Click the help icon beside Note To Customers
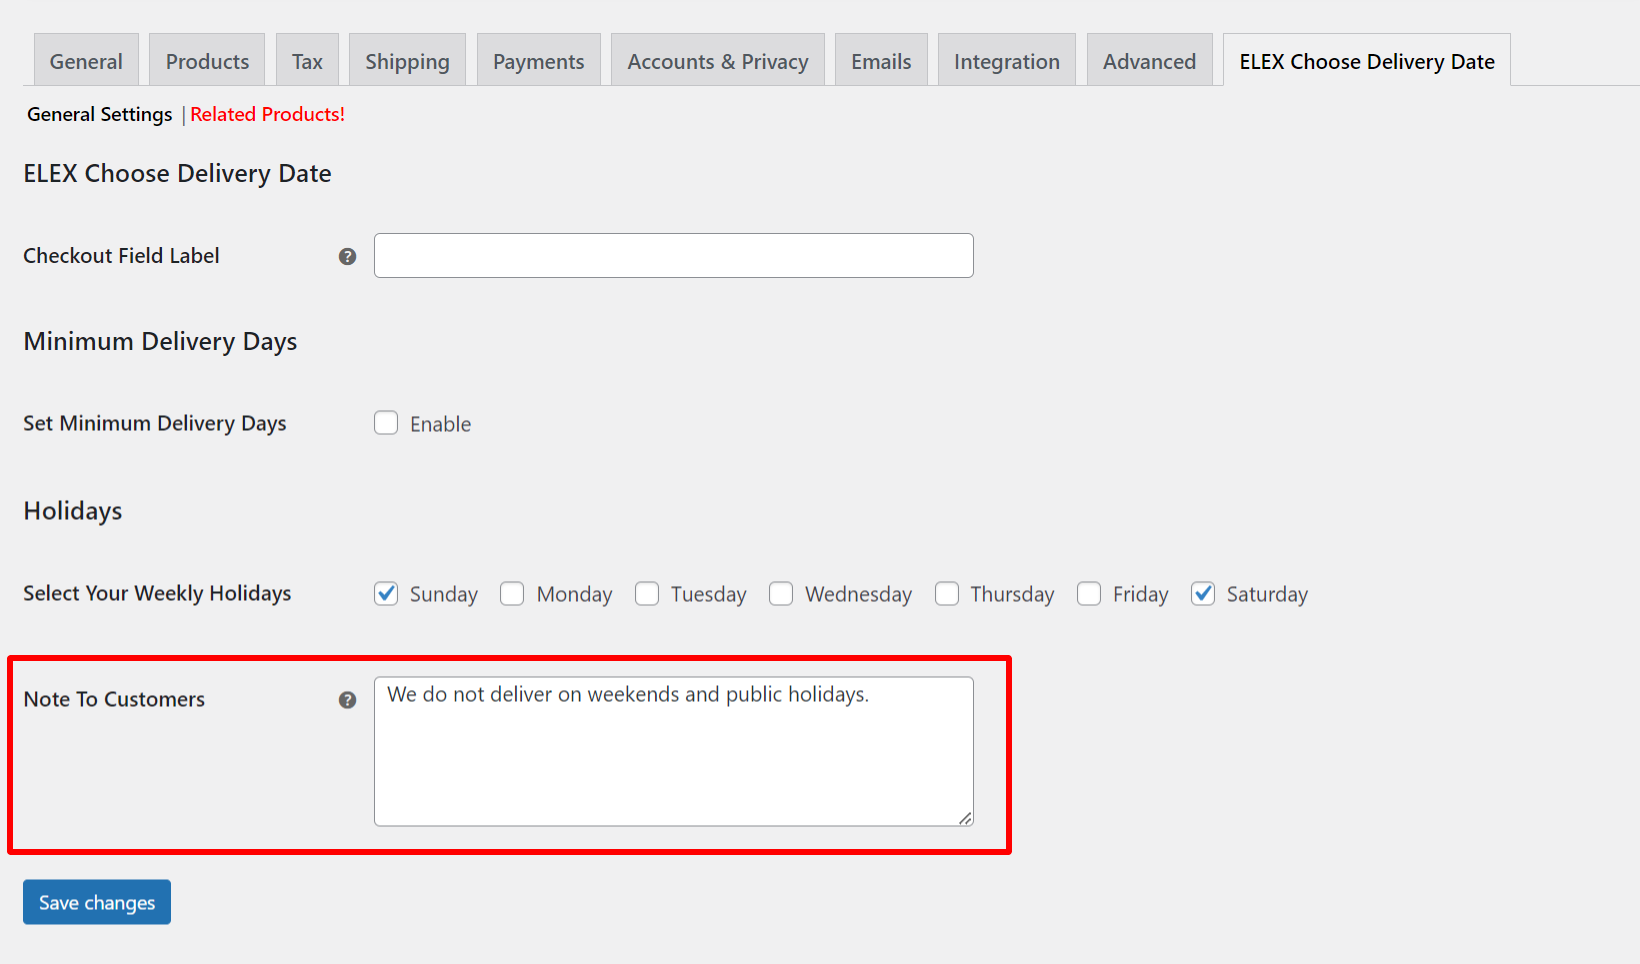The image size is (1640, 964). pyautogui.click(x=347, y=700)
